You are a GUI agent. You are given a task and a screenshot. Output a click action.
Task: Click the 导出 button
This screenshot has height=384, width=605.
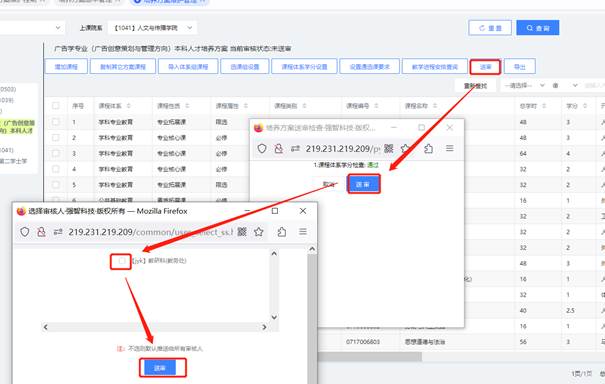[520, 66]
